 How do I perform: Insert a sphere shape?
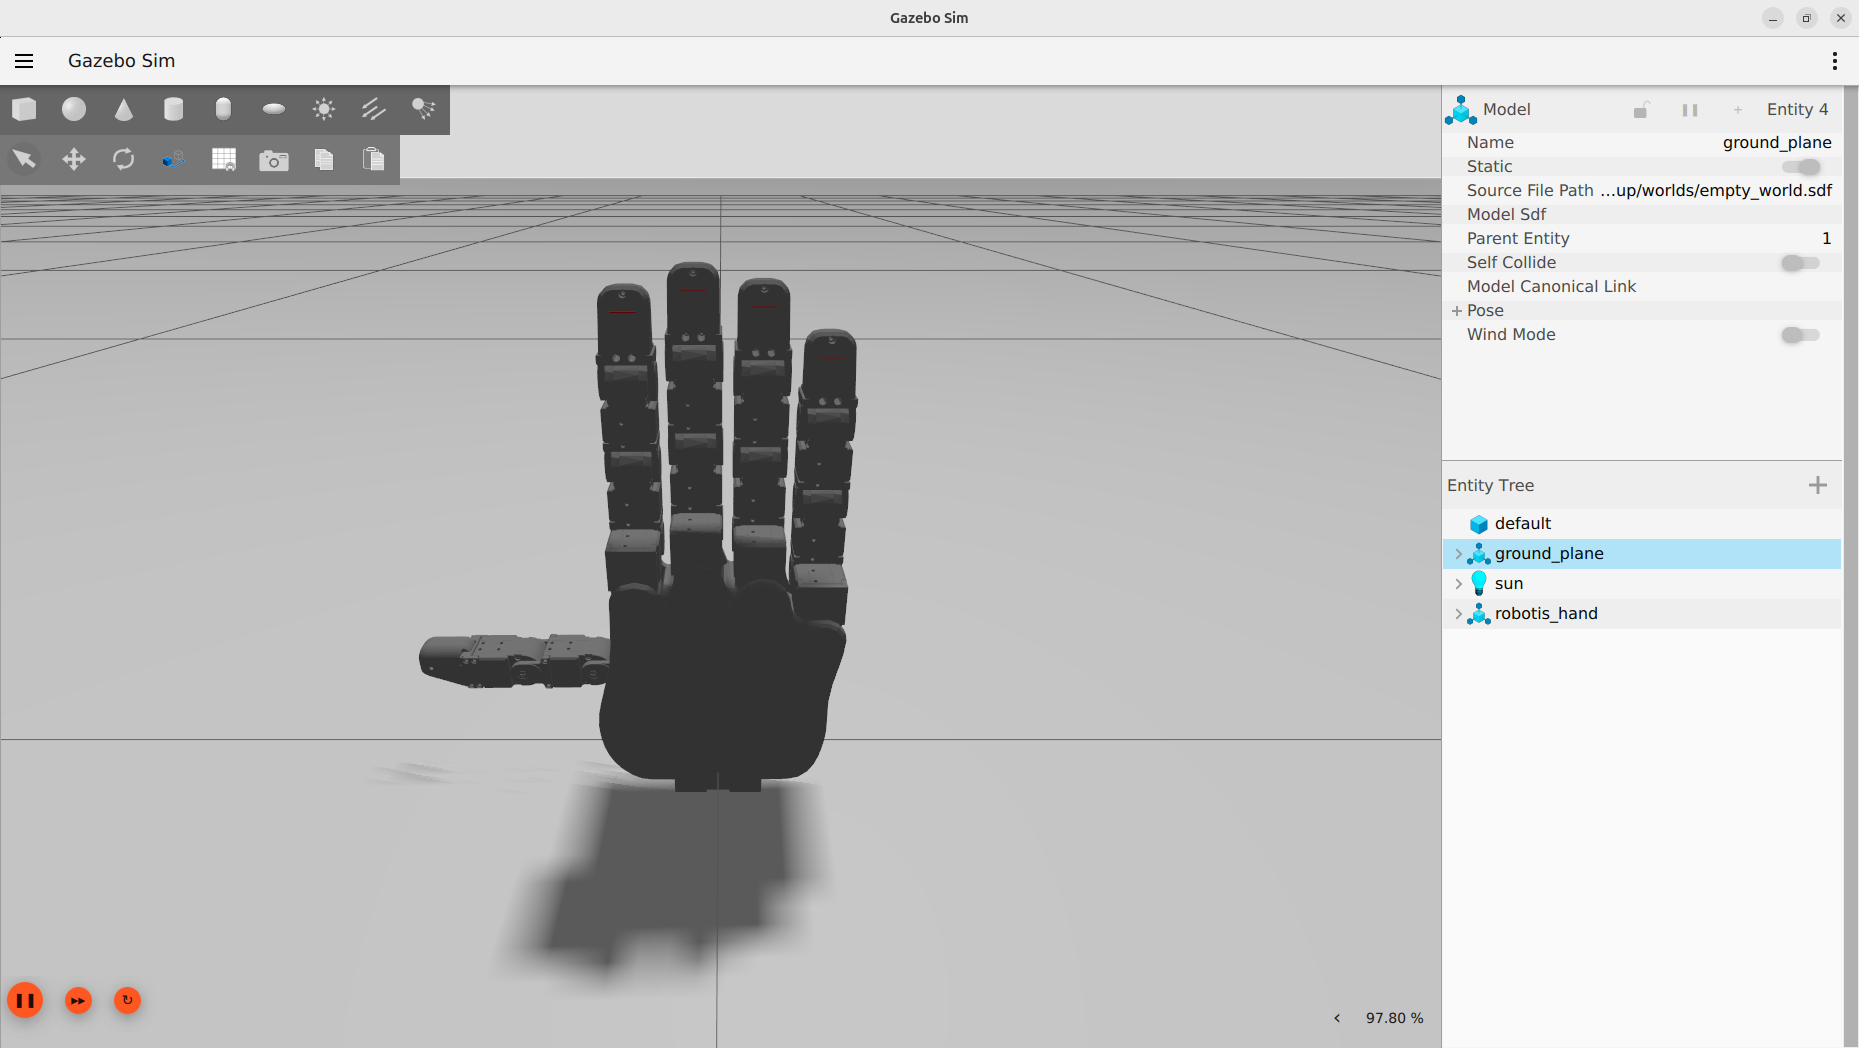tap(73, 109)
